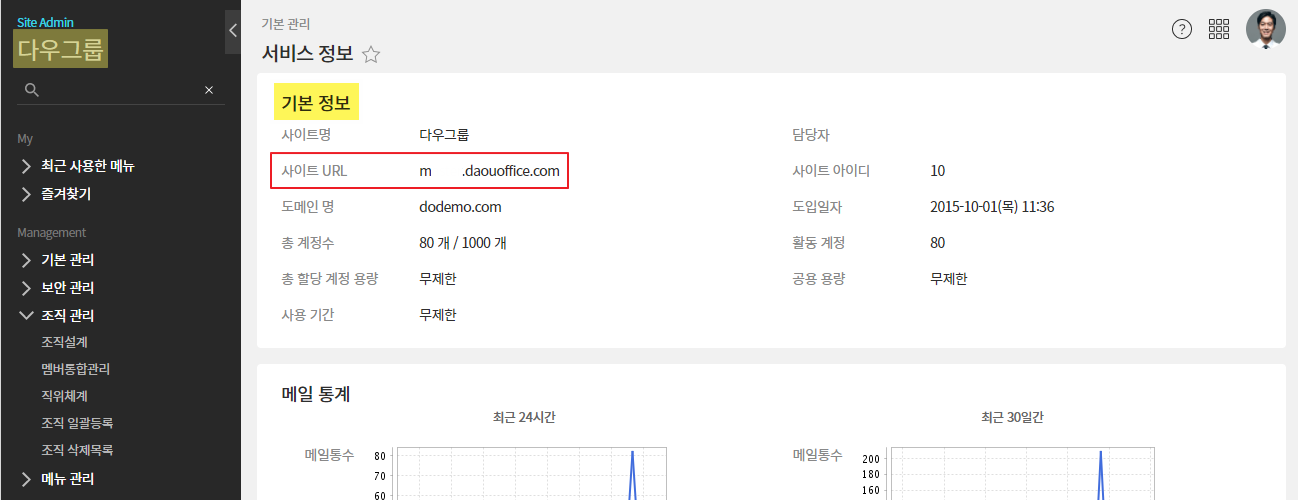
Task: Open the help question mark icon
Action: [1181, 29]
